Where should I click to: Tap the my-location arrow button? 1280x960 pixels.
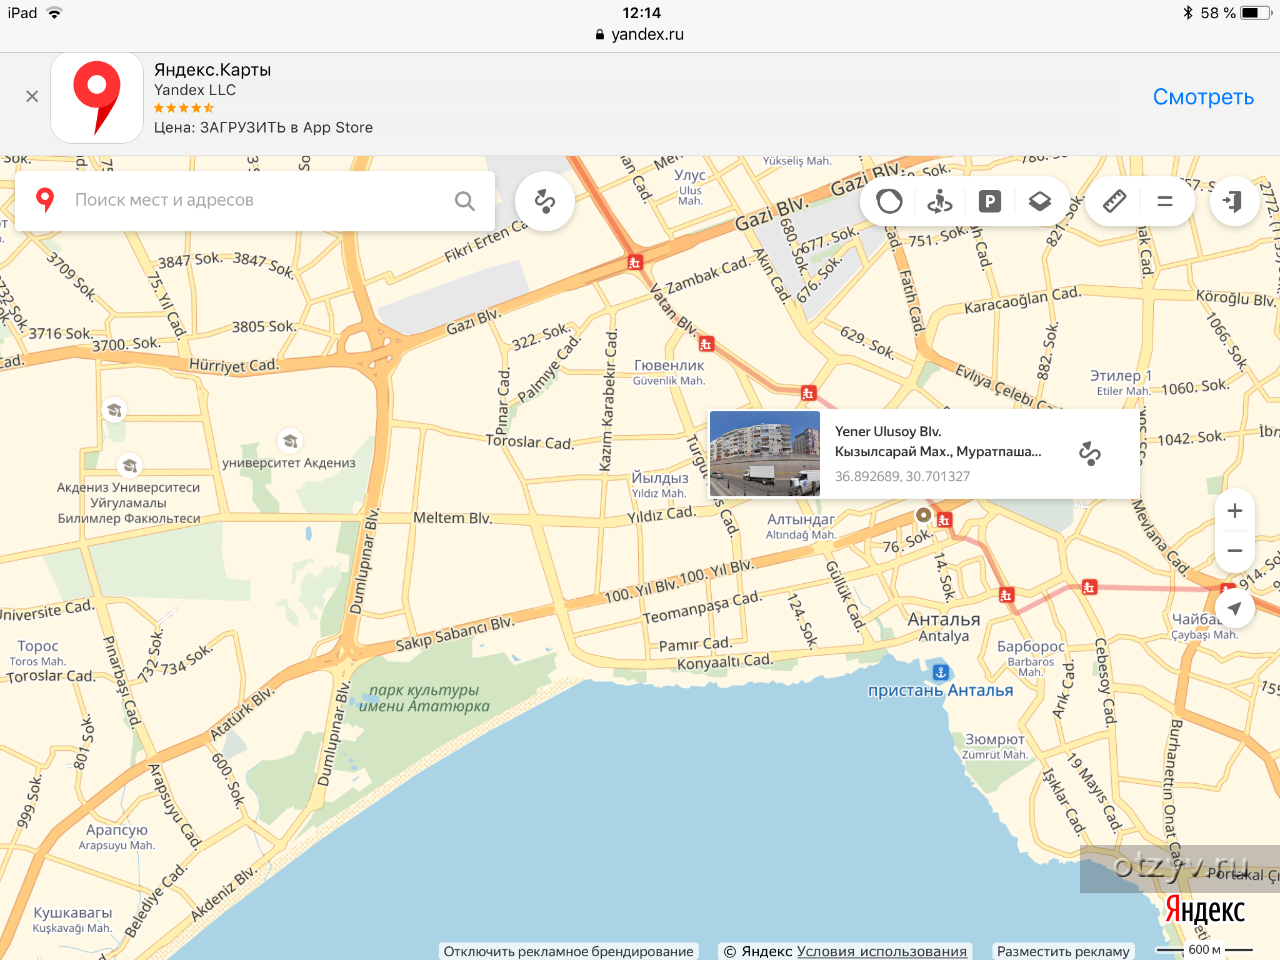pyautogui.click(x=1235, y=608)
